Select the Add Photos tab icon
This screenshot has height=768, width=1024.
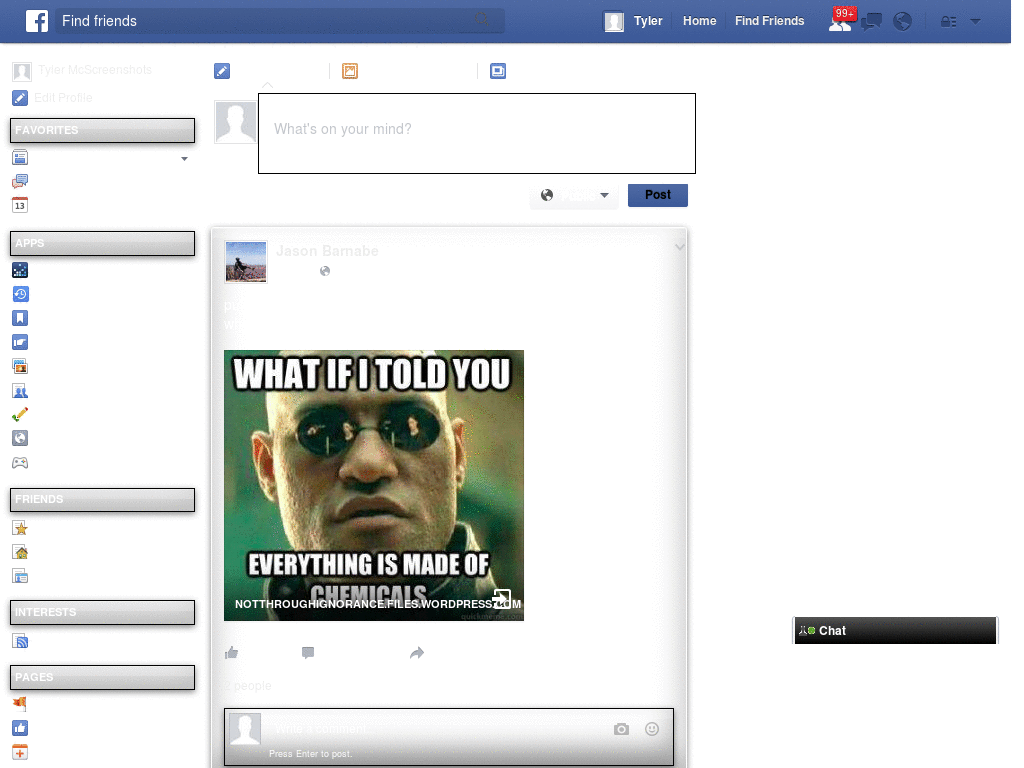[x=350, y=71]
